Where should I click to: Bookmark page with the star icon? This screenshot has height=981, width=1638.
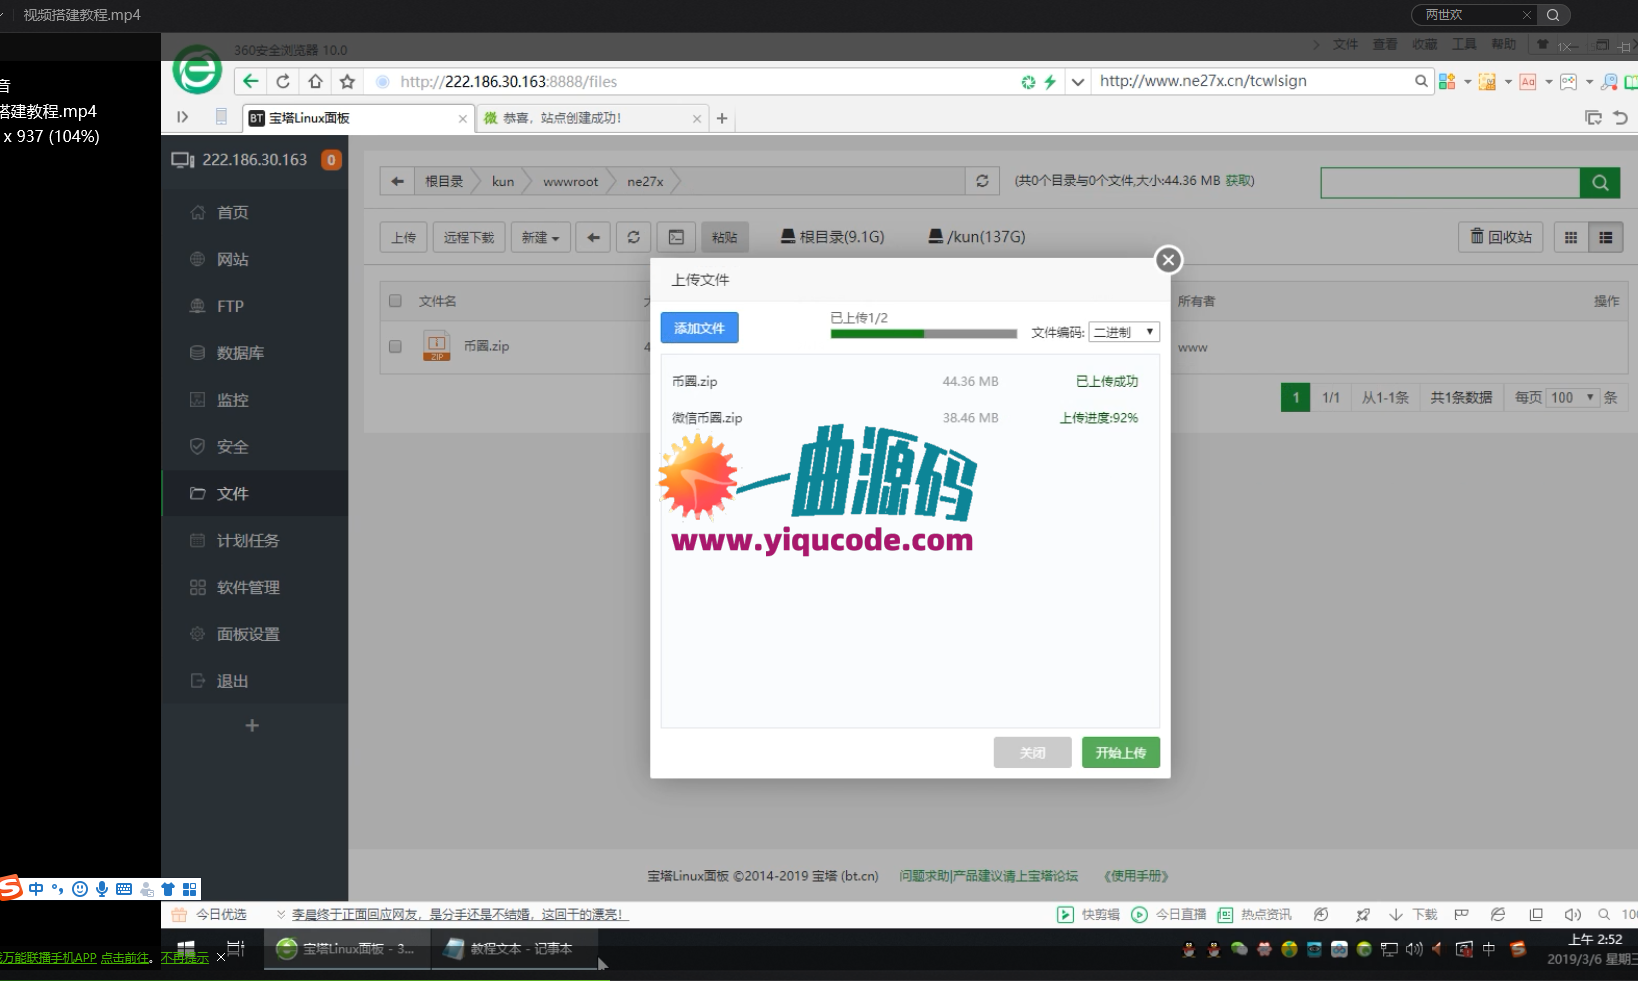tap(347, 82)
